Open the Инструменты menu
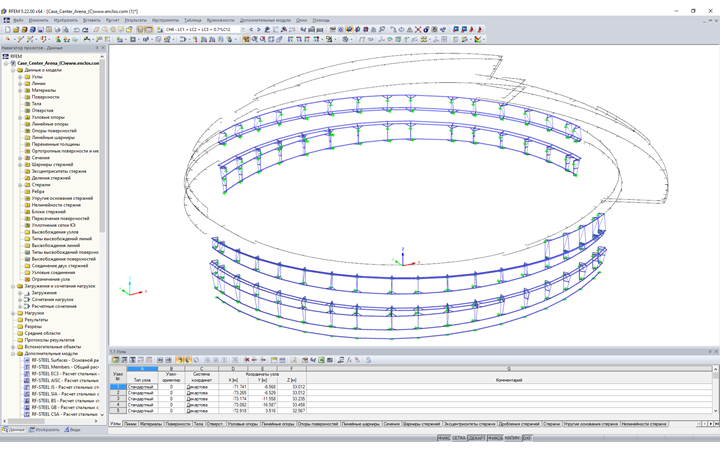Viewport: 720px width, 450px height. (165, 20)
